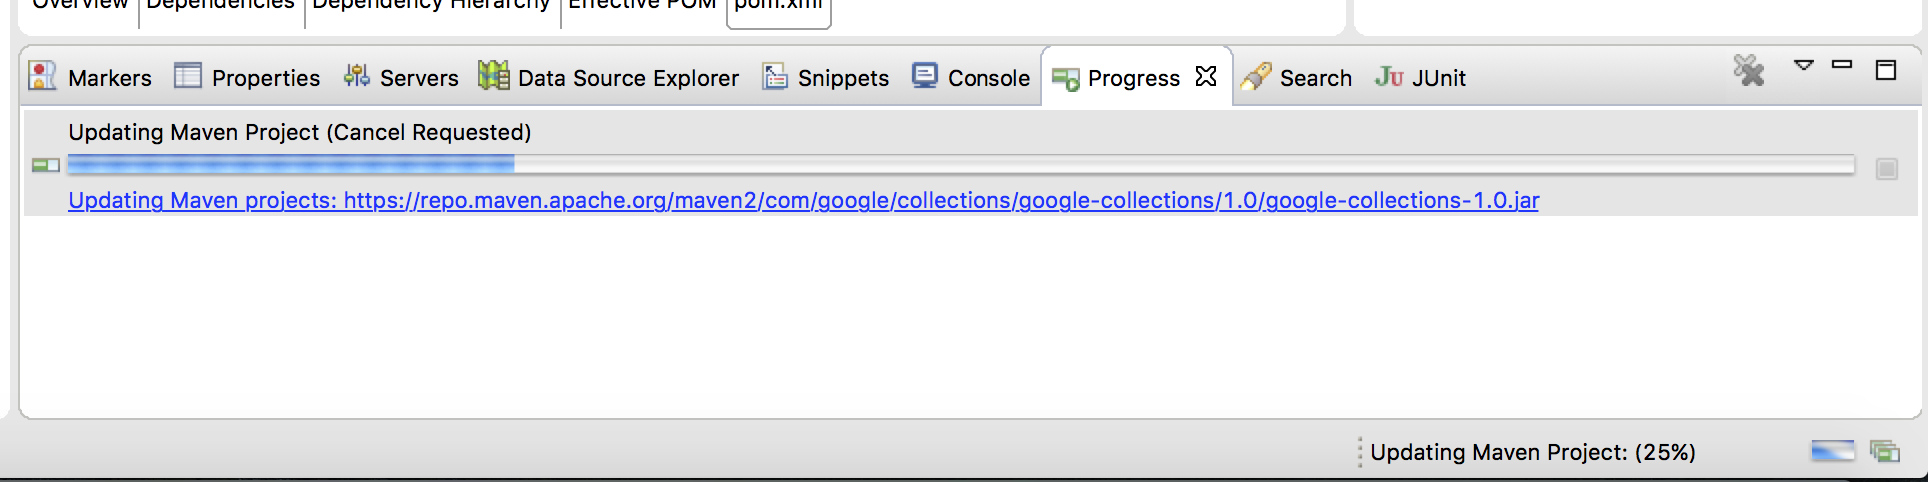The width and height of the screenshot is (1928, 482).
Task: Click the Properties table icon
Action: (188, 76)
